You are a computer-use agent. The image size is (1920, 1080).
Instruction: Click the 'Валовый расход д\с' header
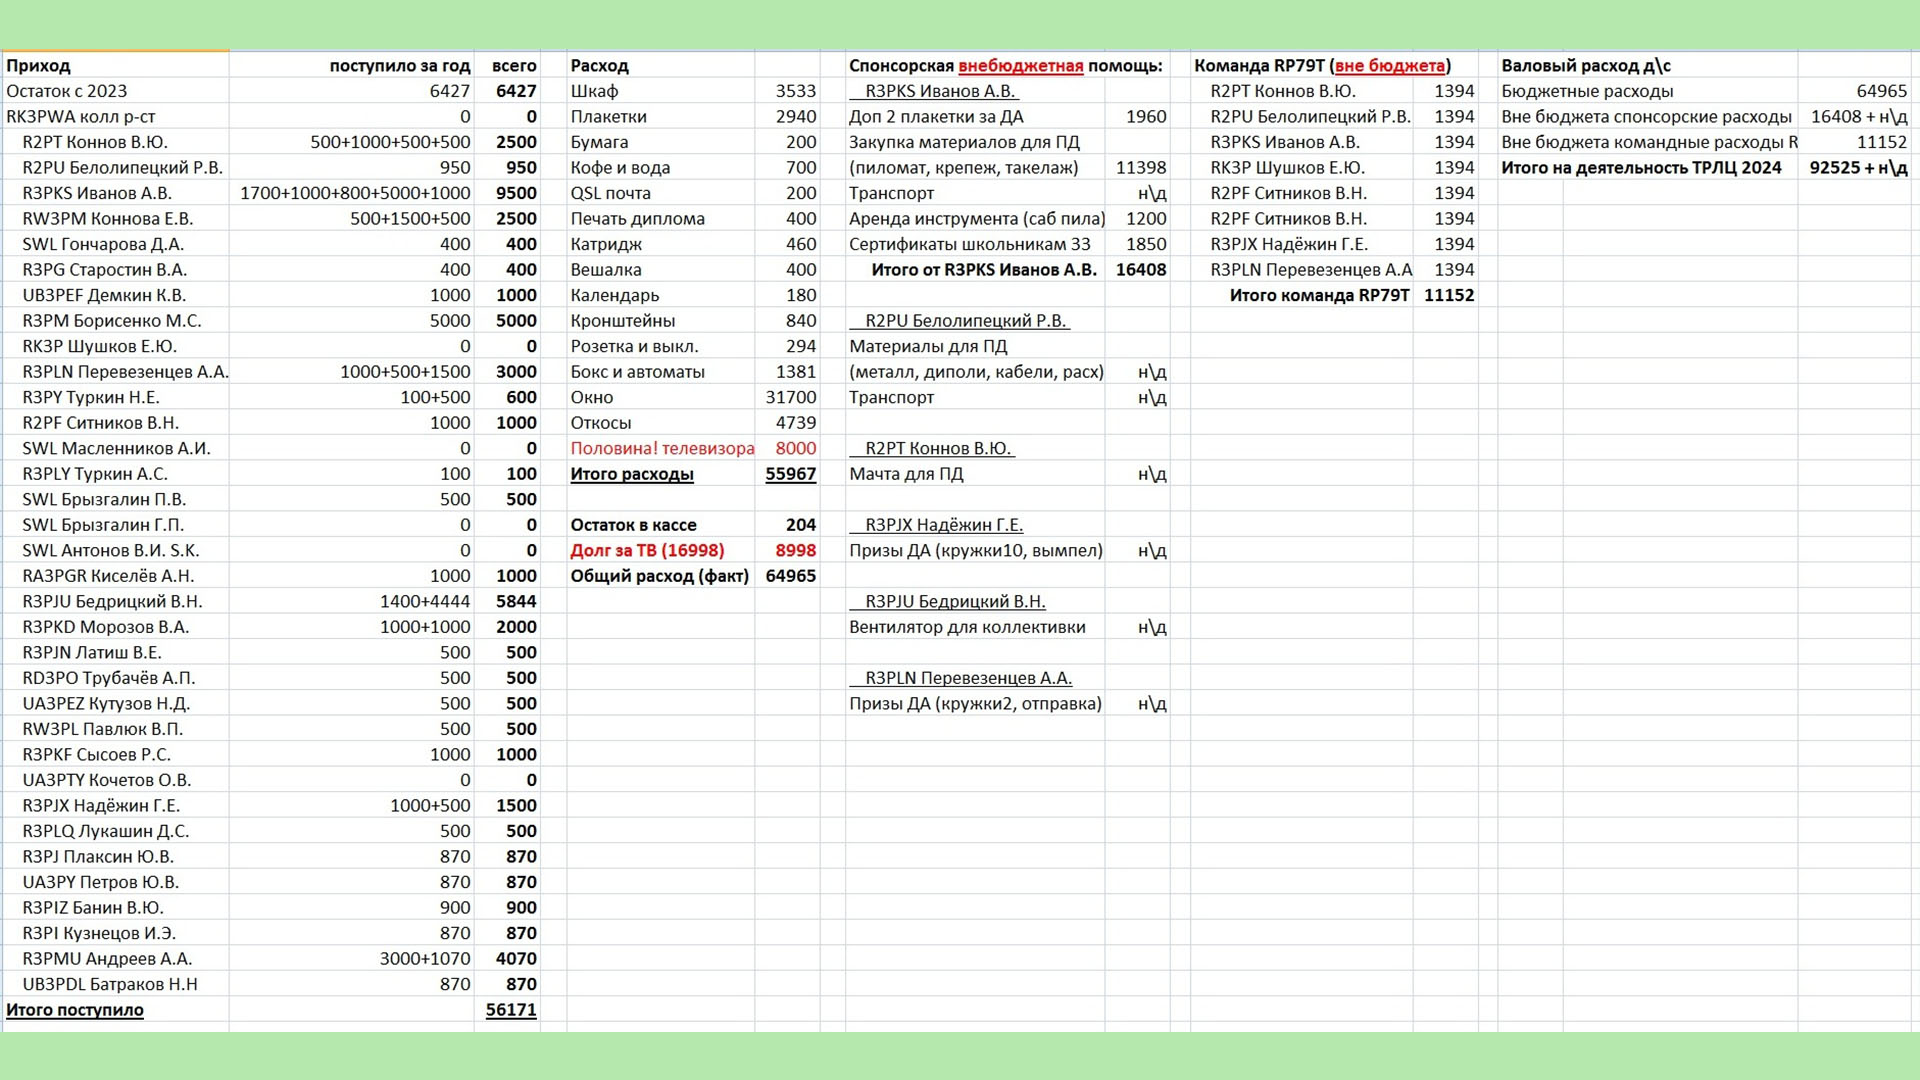1586,66
